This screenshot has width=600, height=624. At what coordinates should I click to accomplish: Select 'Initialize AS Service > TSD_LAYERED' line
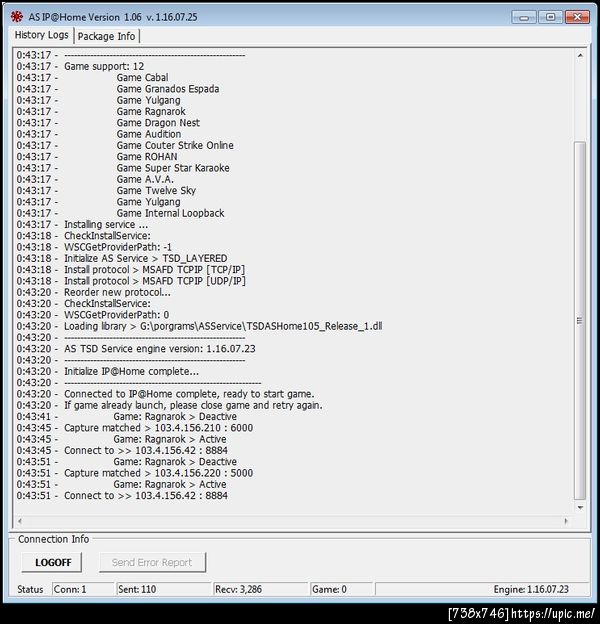pos(122,258)
